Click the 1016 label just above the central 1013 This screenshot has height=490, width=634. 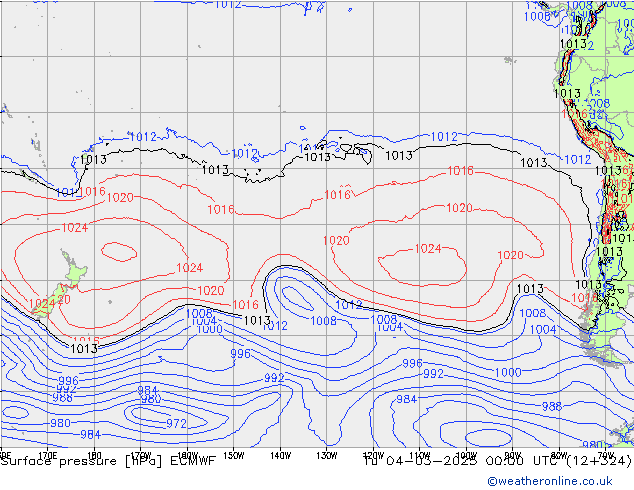[245, 304]
